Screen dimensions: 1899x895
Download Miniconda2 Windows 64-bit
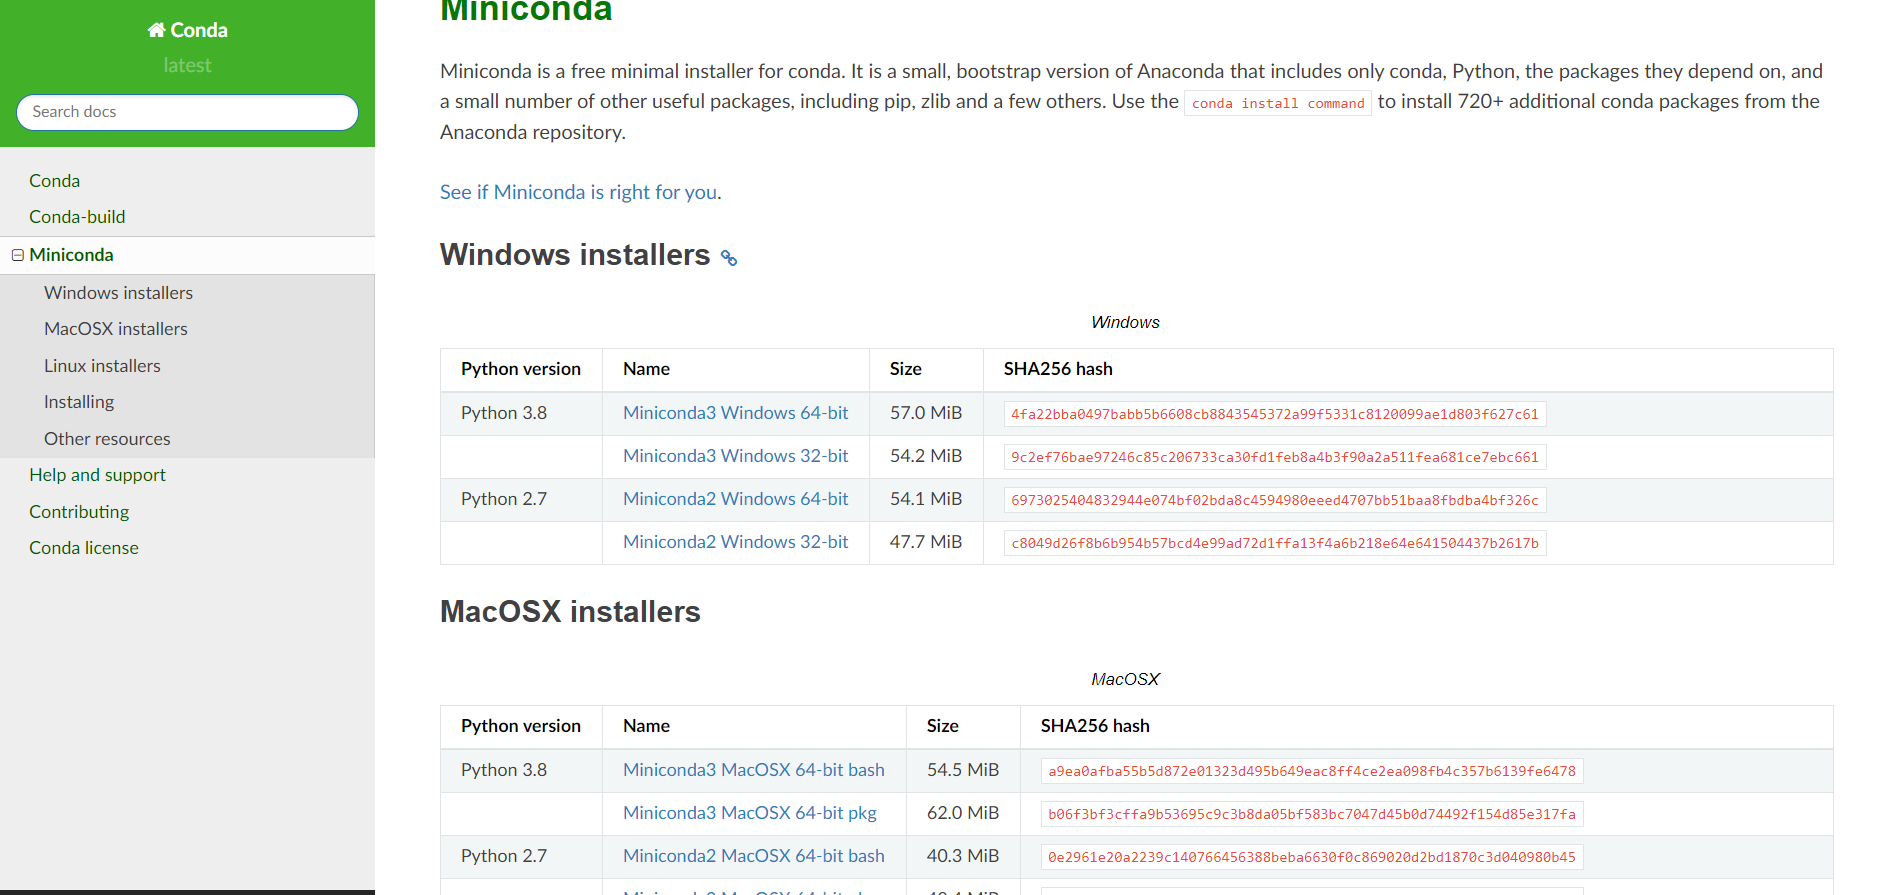[735, 499]
